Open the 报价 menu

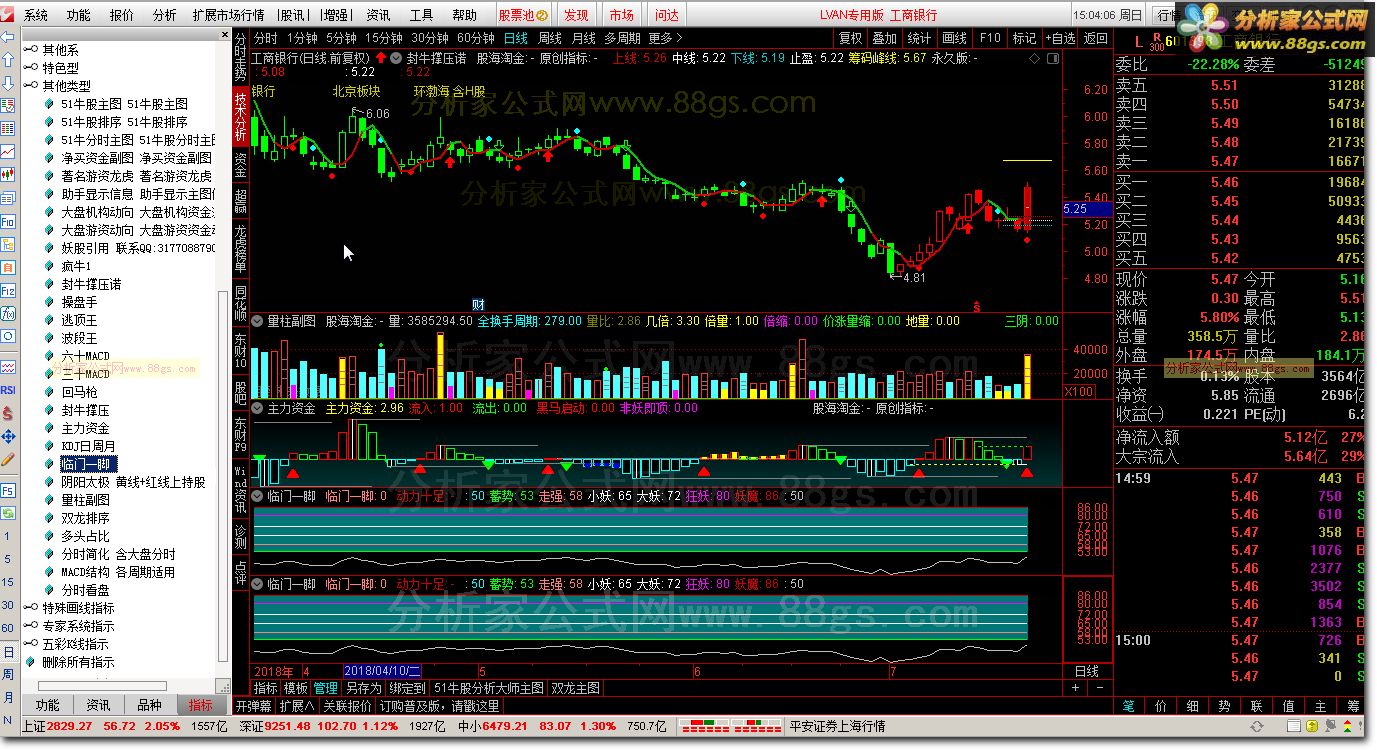coord(121,15)
